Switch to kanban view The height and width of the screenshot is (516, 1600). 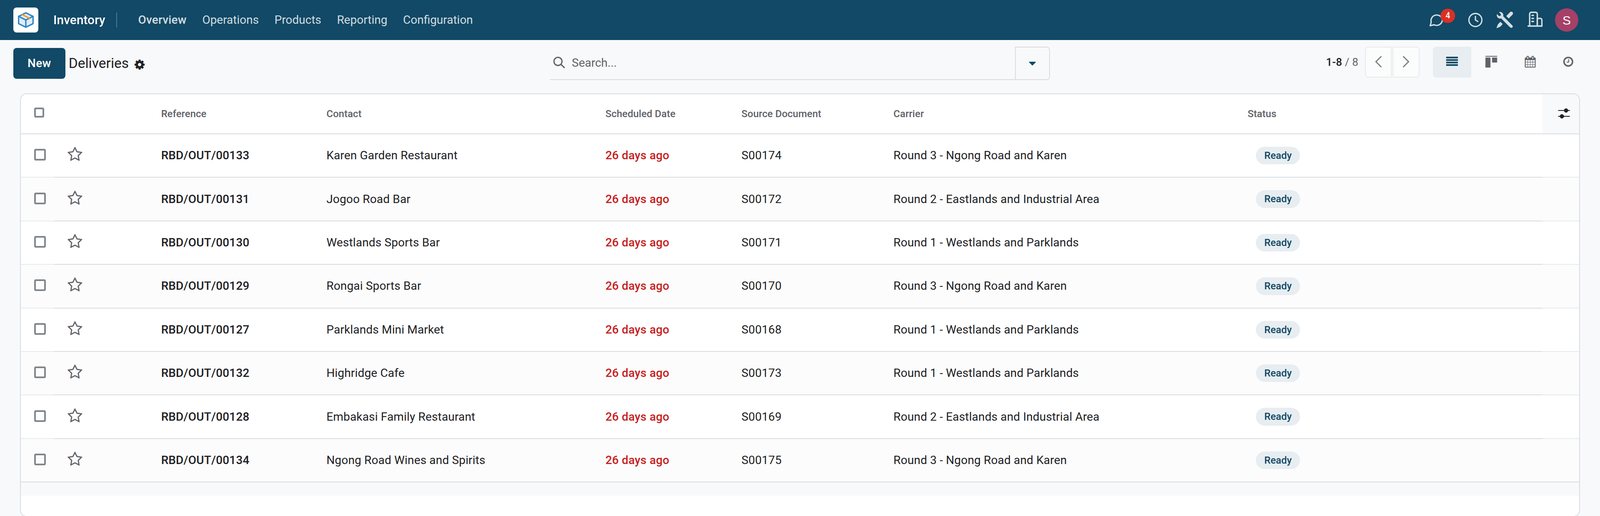1491,62
